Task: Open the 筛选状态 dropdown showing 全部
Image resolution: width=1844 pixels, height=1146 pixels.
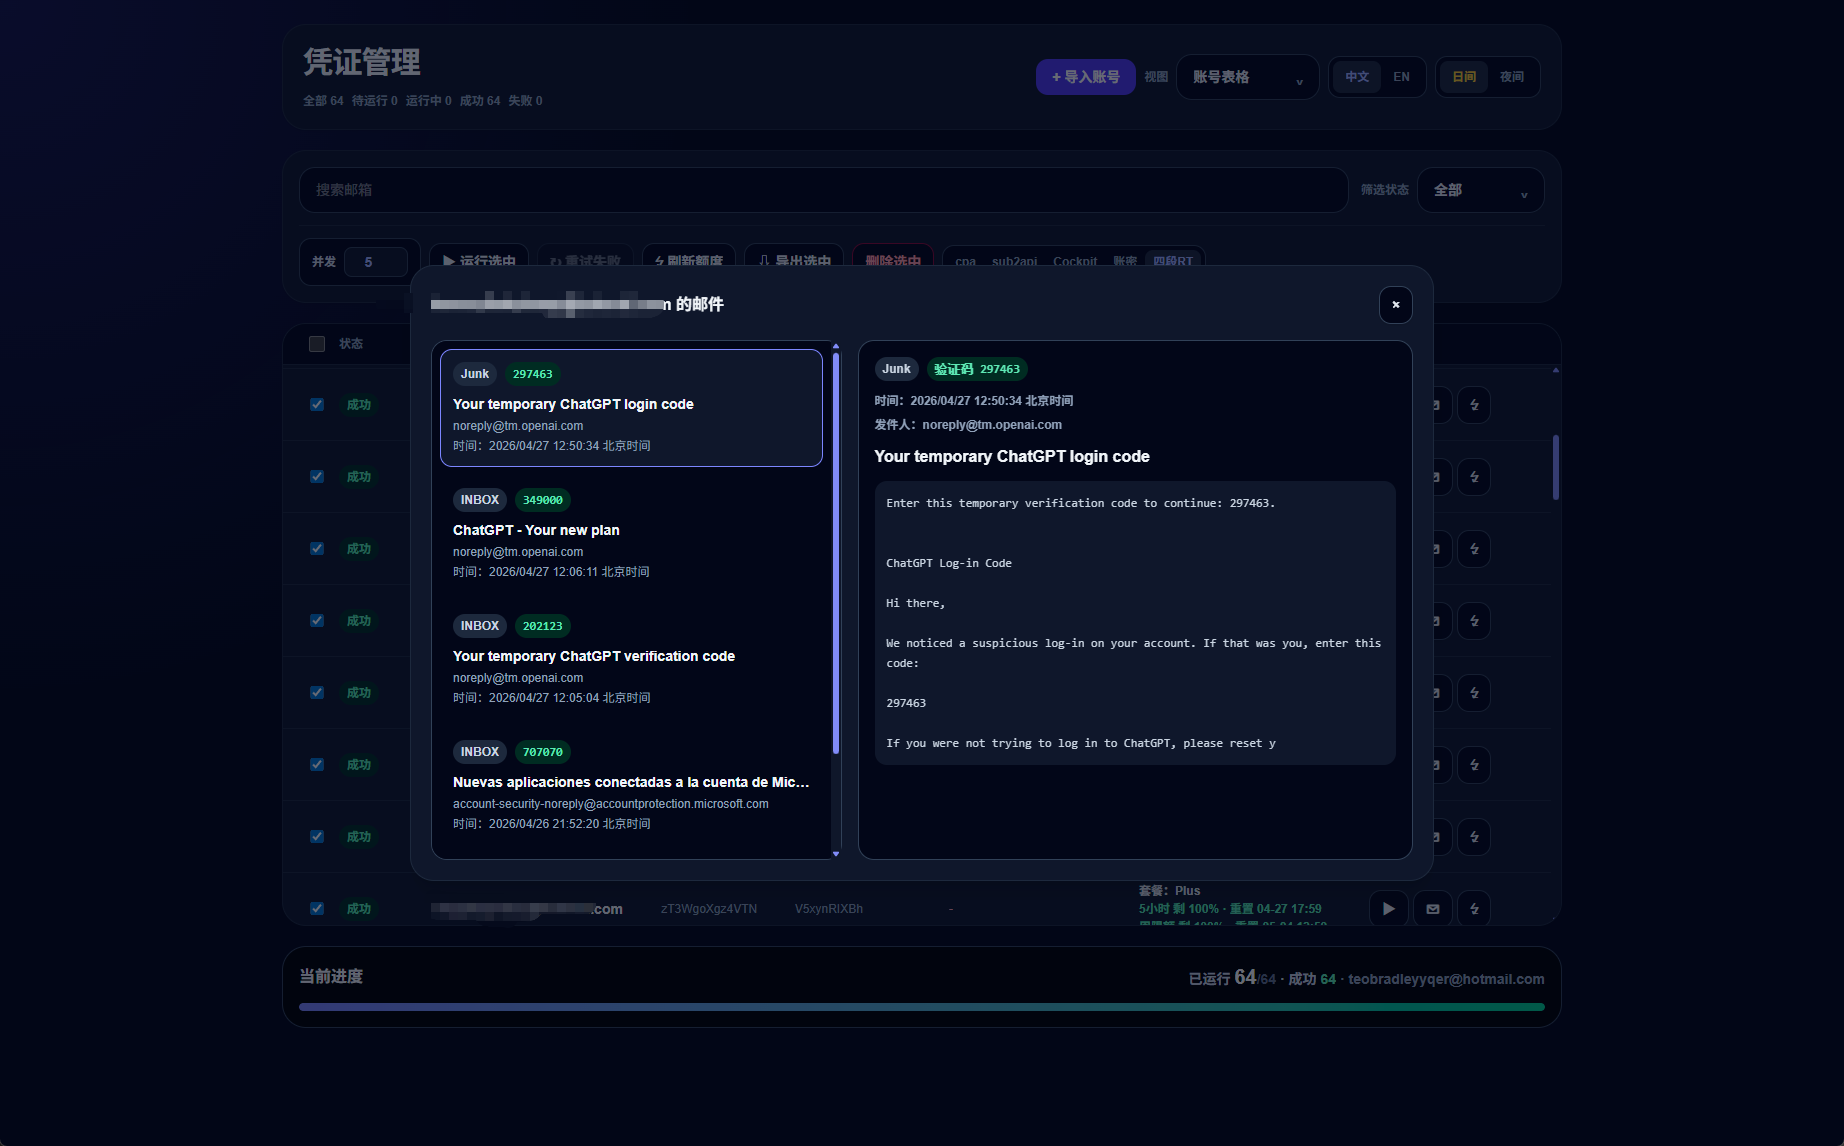Action: coord(1481,190)
